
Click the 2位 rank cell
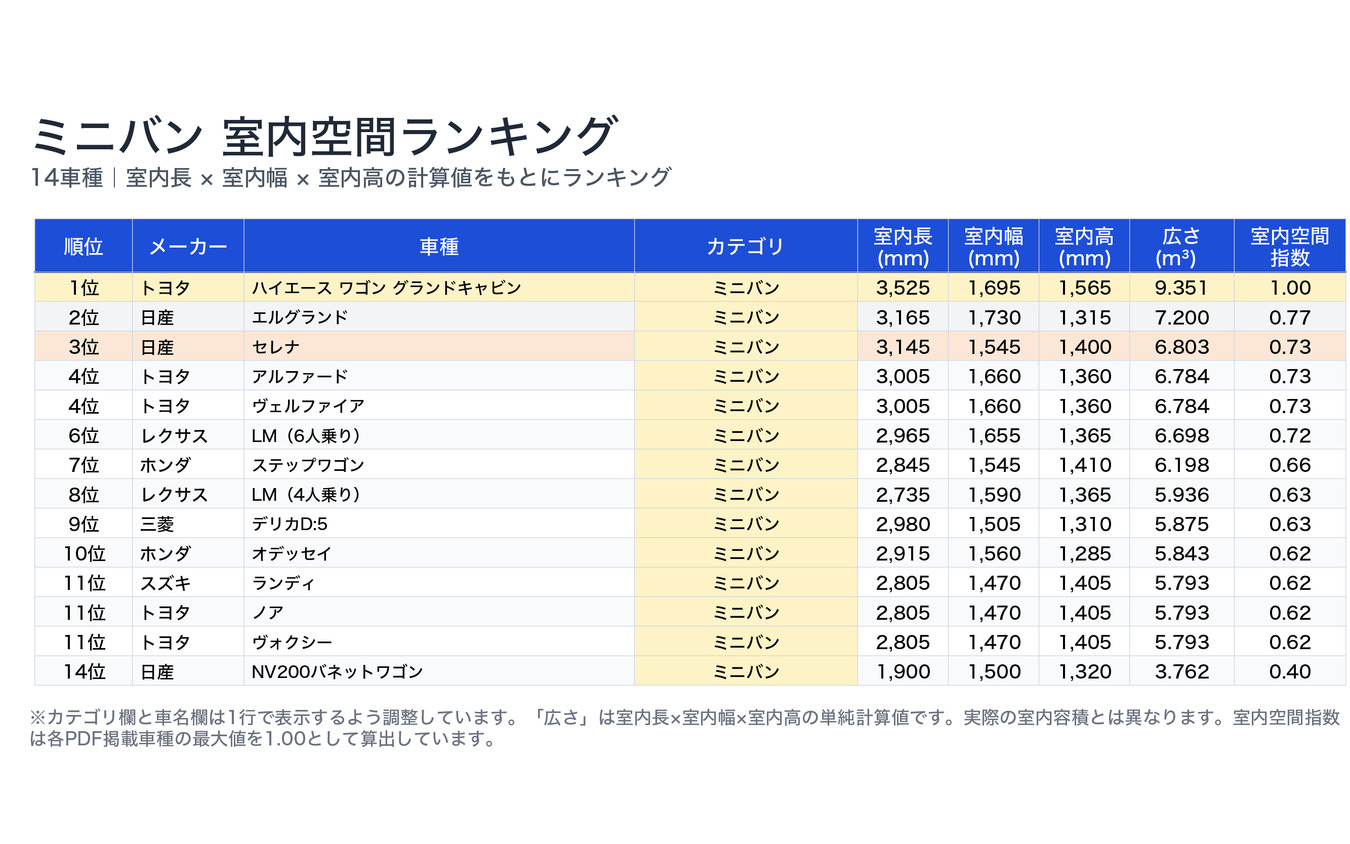[83, 317]
